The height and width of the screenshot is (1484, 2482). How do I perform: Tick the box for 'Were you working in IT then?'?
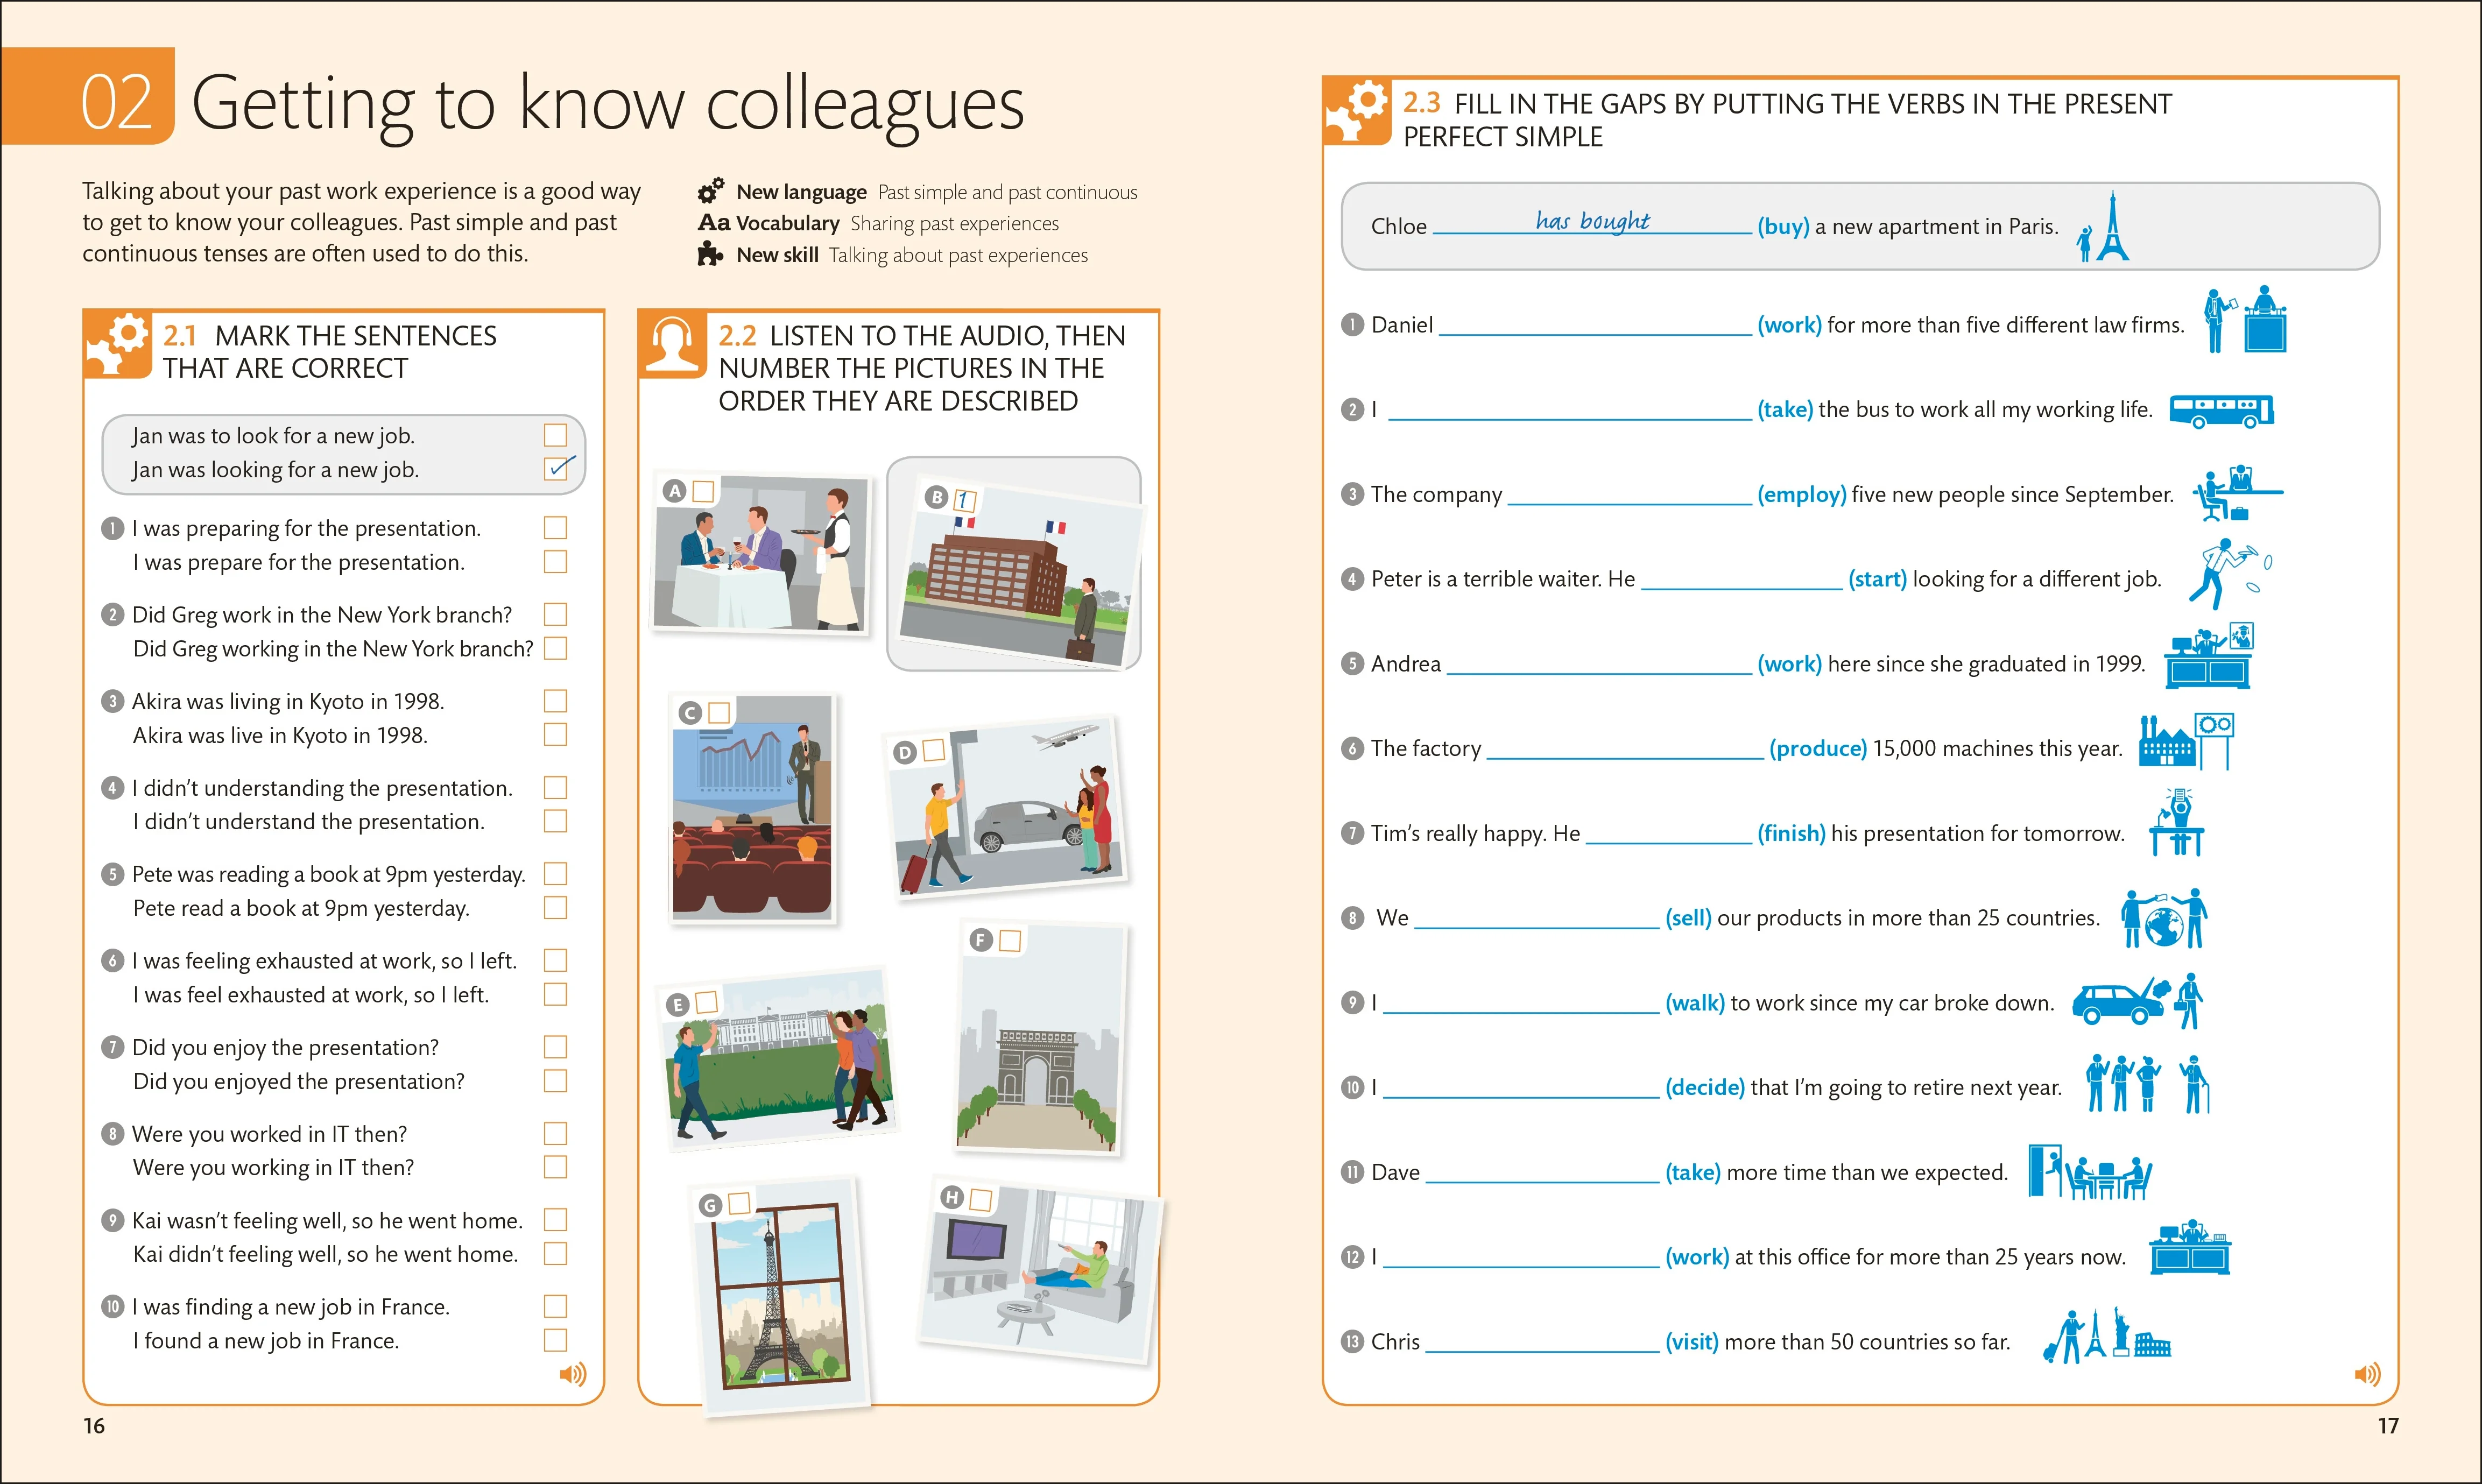555,1167
